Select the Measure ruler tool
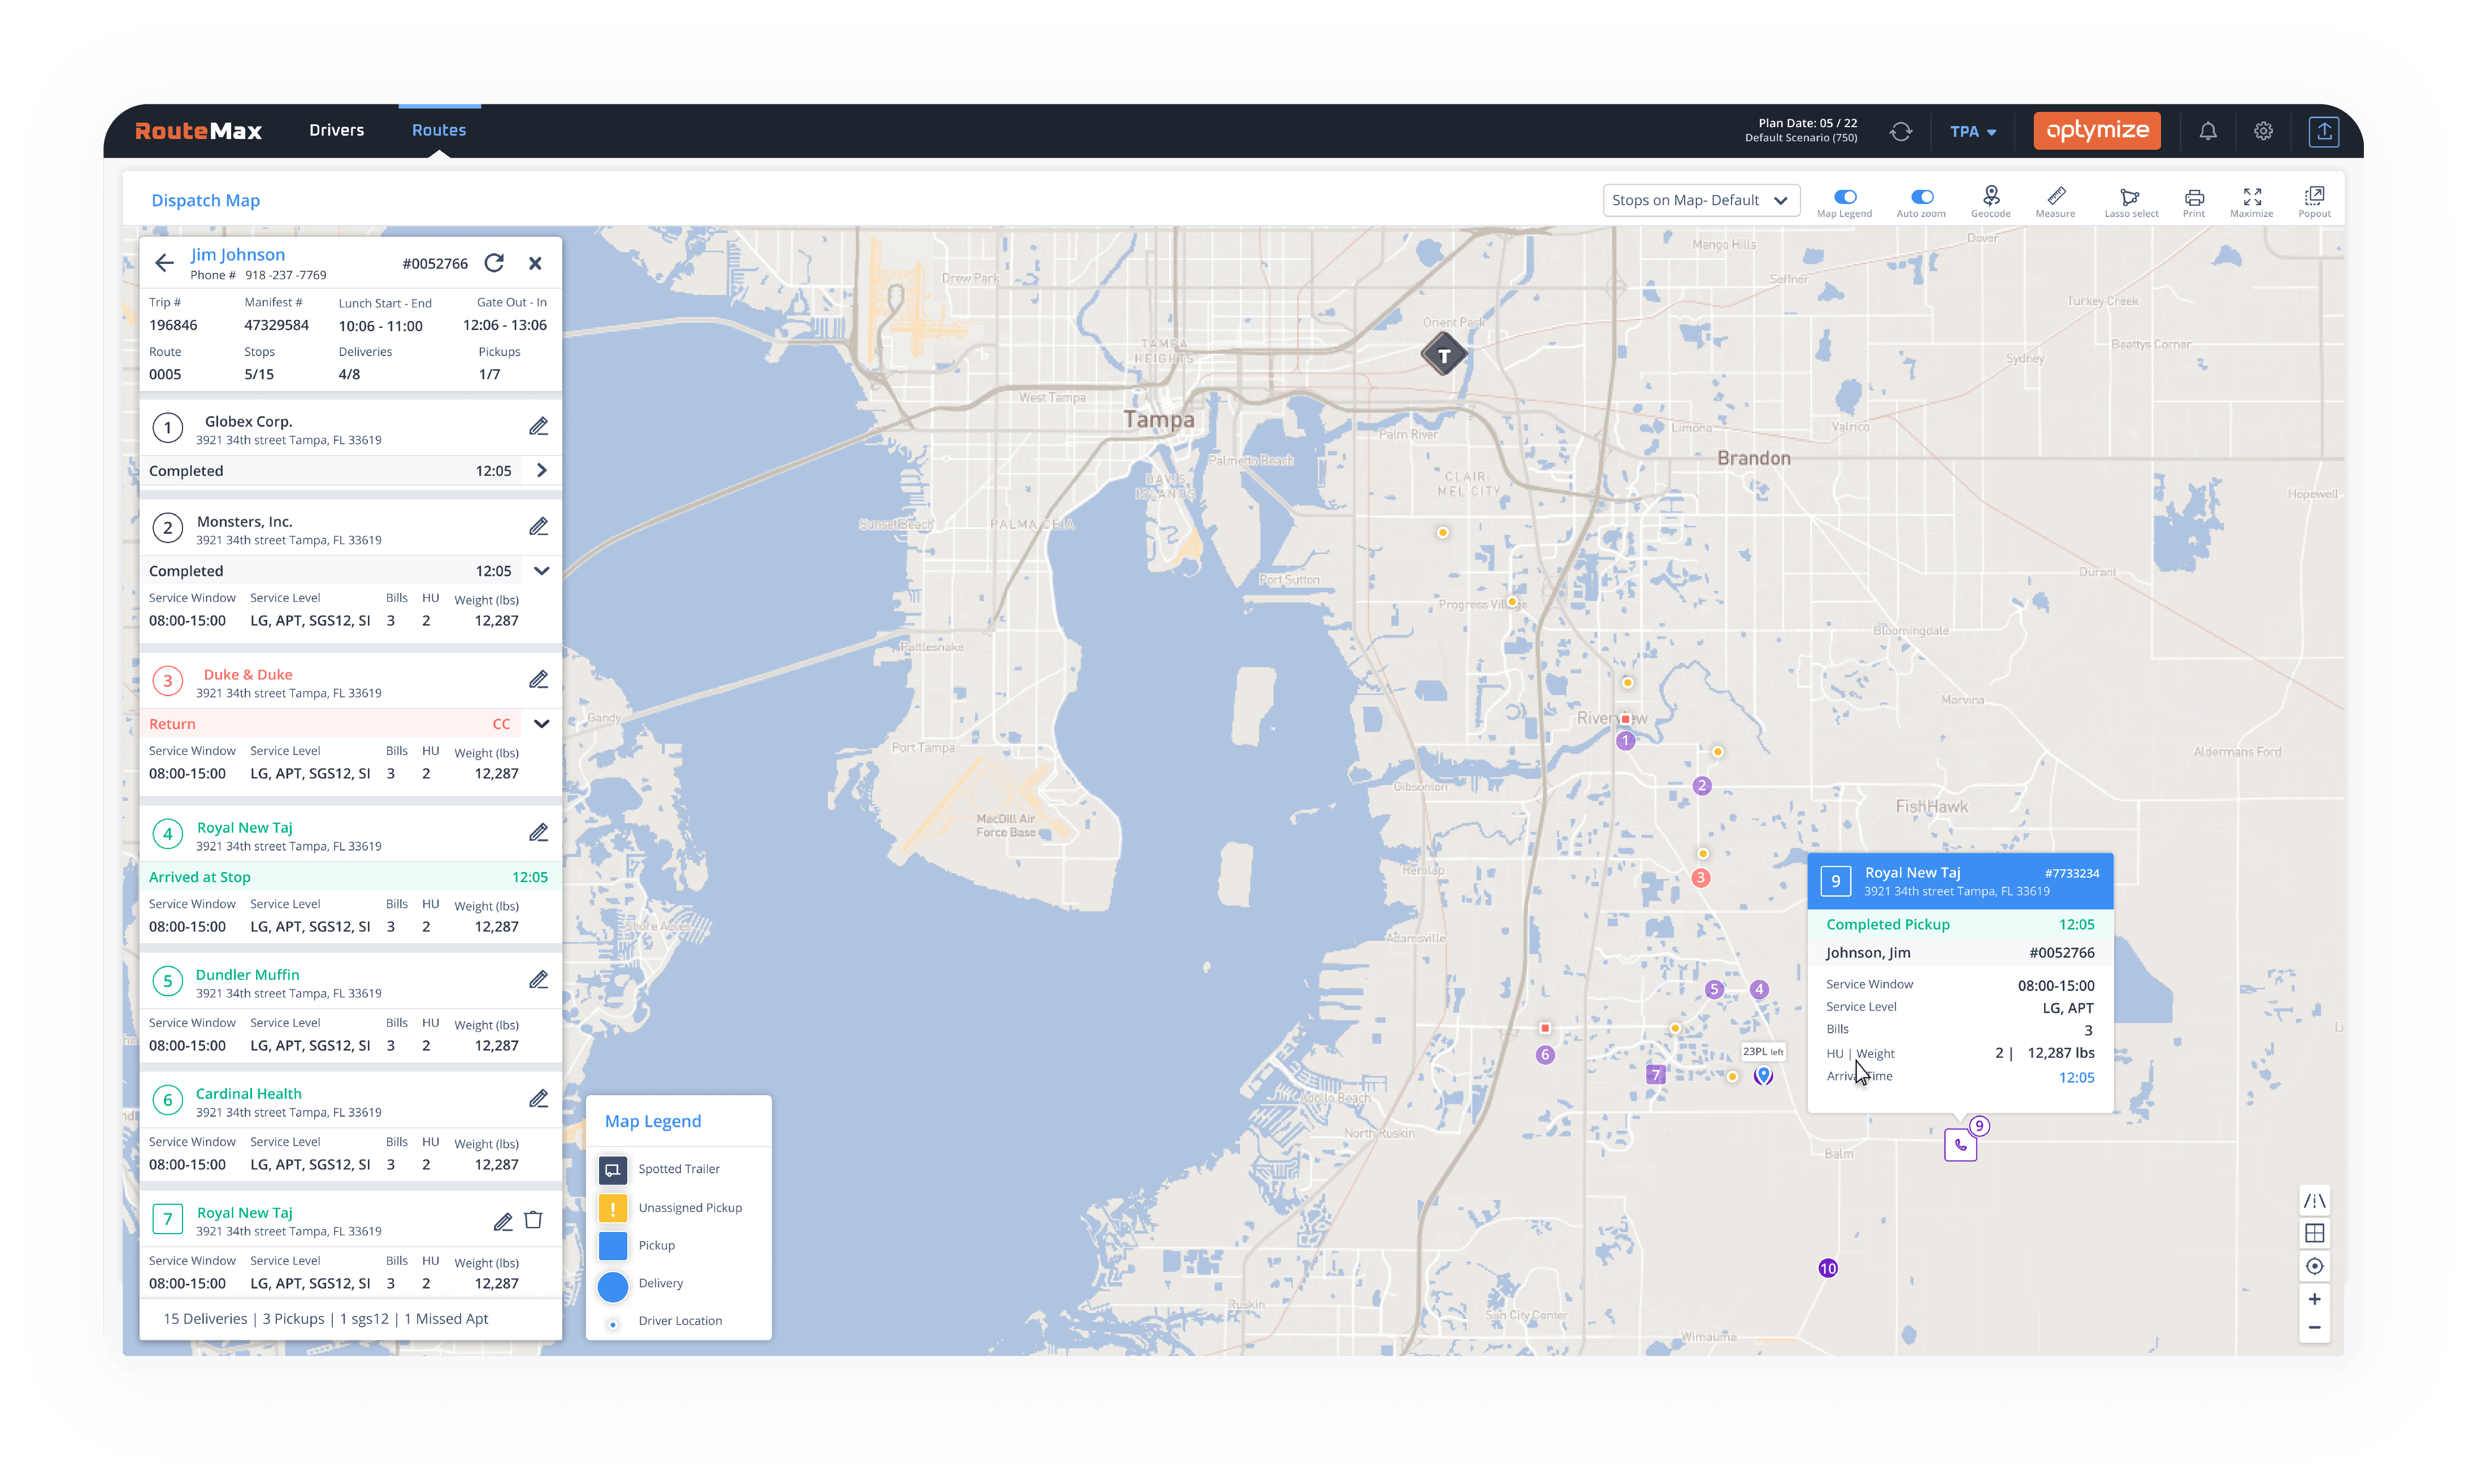The image size is (2473, 1484). pos(2055,196)
